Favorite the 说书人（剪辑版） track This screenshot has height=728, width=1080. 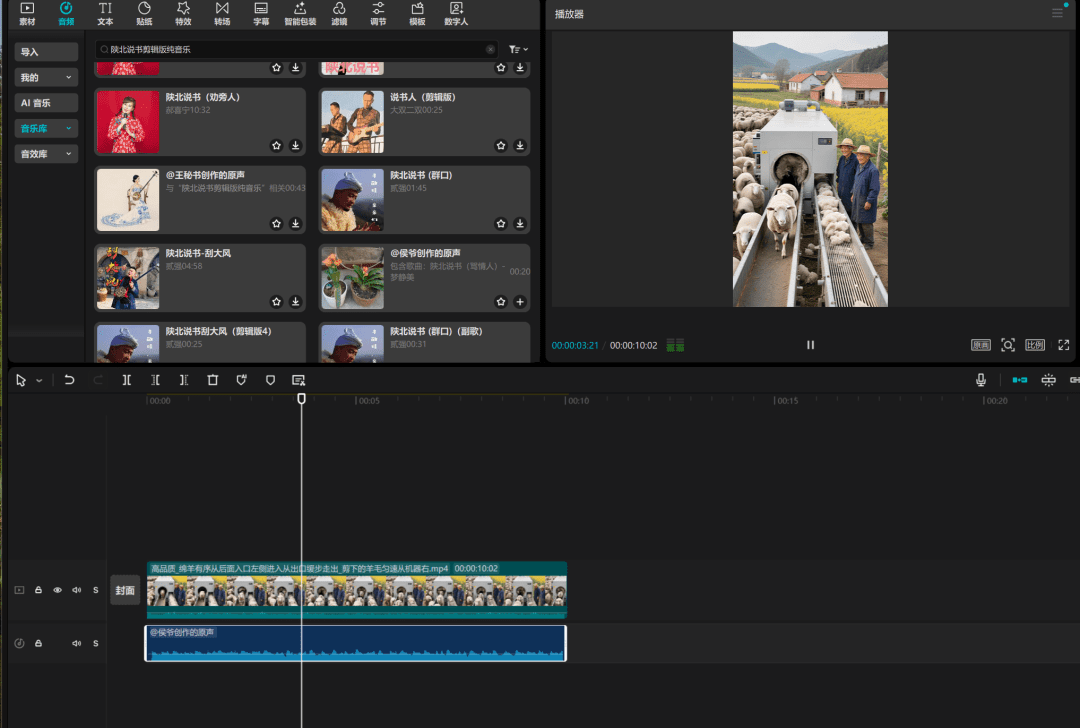[501, 145]
